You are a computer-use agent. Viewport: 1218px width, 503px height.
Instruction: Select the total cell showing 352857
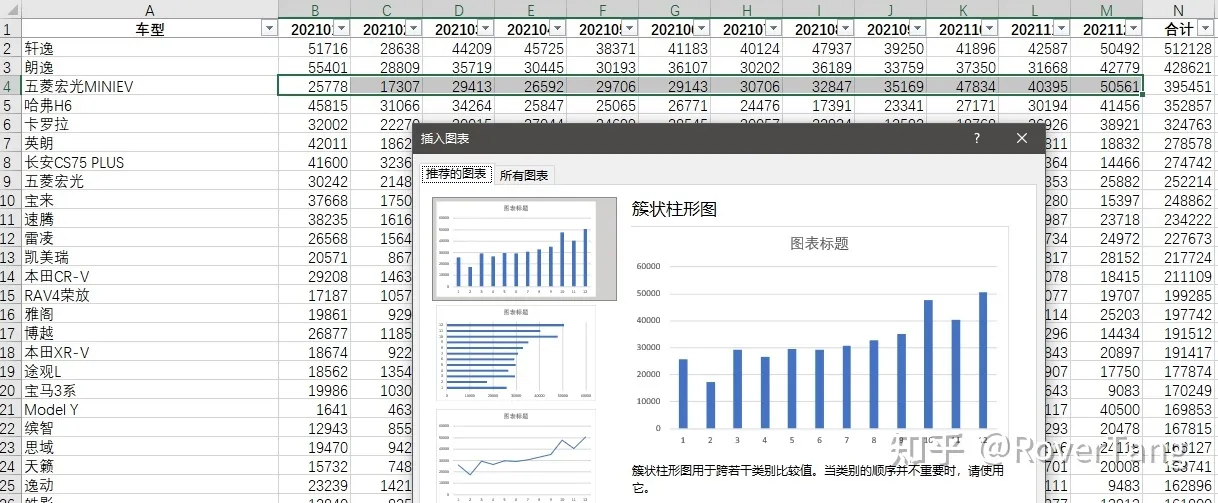(x=1179, y=105)
